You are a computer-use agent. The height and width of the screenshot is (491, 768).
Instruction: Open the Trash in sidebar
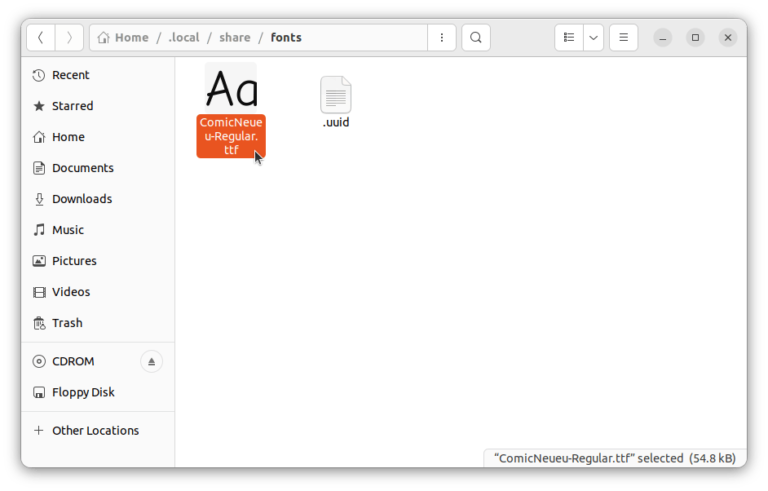coord(67,323)
